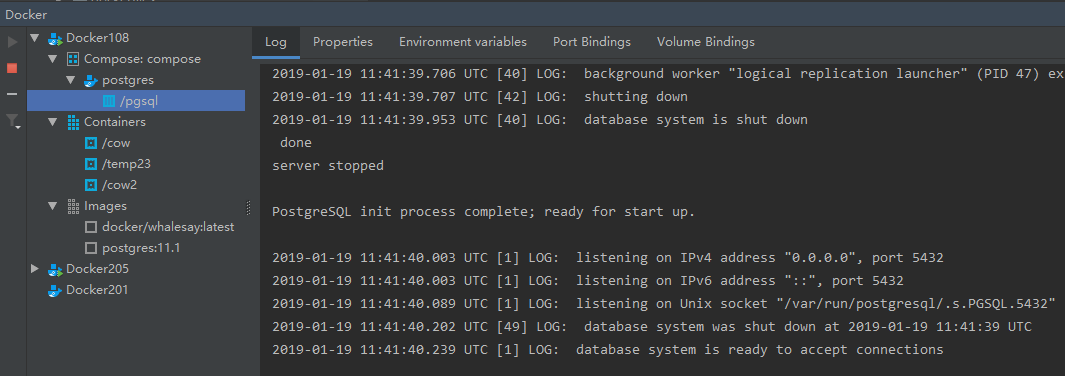Click the postgres:11.1 image icon

tap(91, 248)
